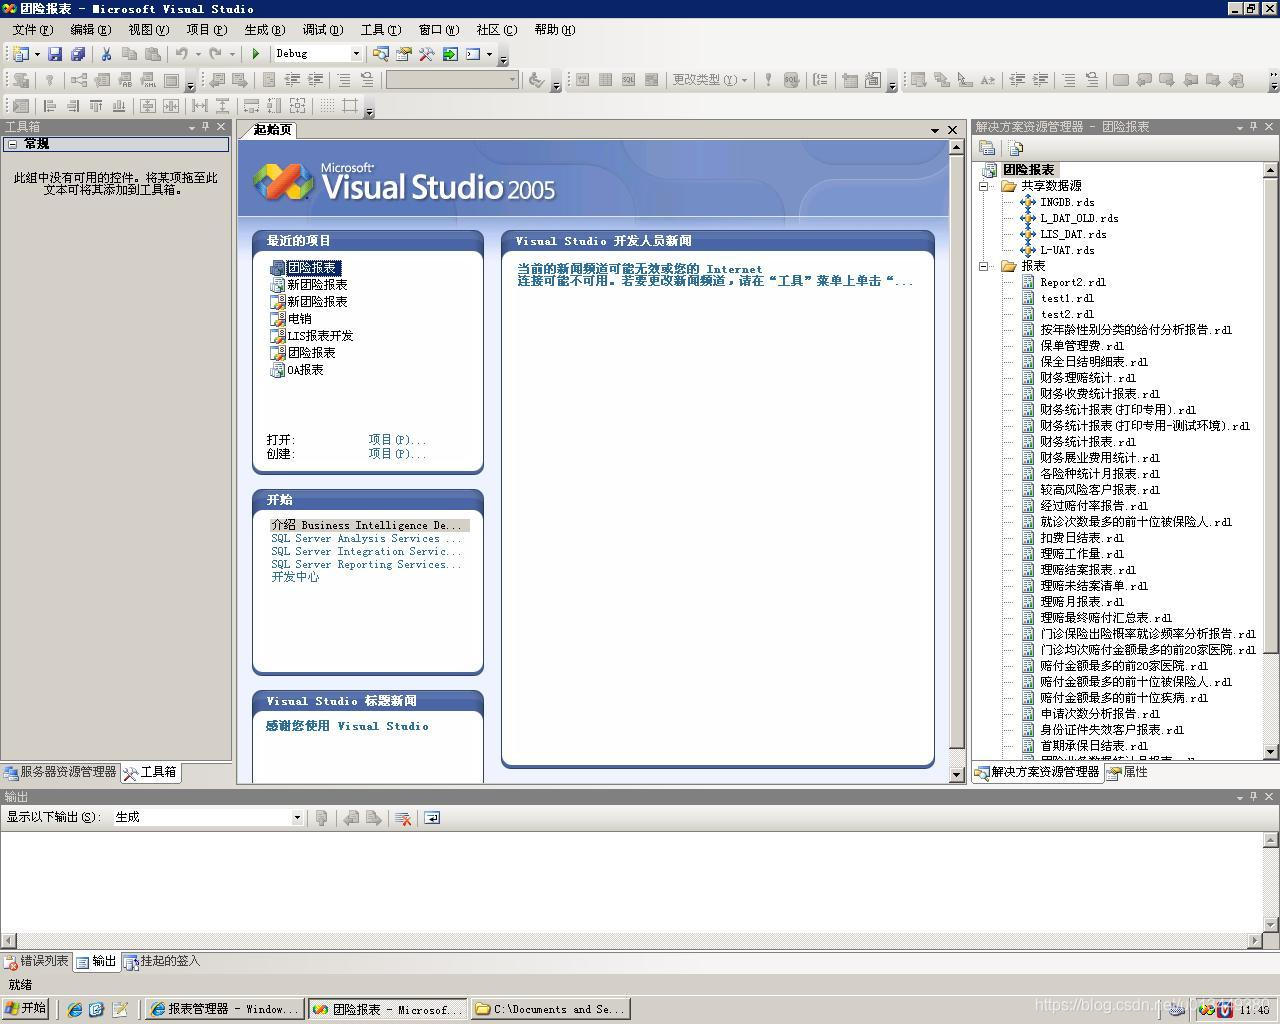Collapse the 报表 folder node
This screenshot has width=1280, height=1024.
[x=984, y=266]
